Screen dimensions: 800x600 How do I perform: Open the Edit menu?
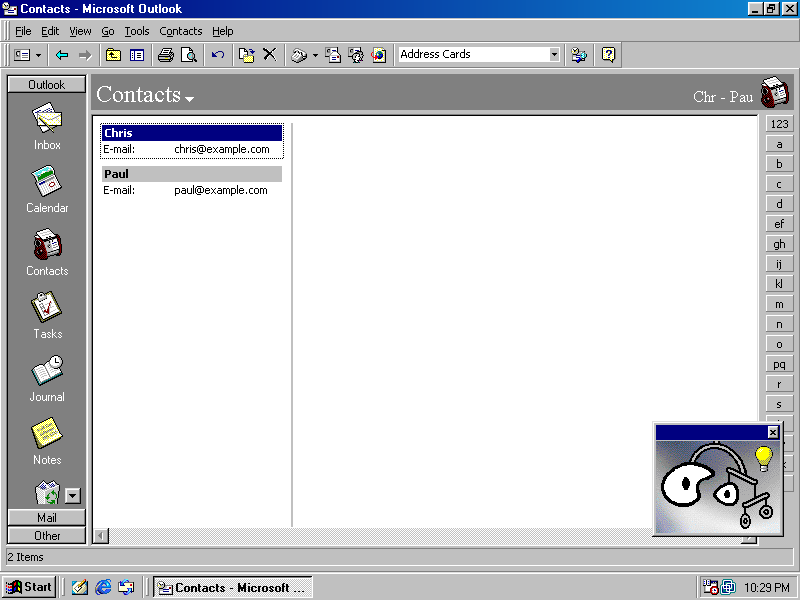pyautogui.click(x=50, y=31)
